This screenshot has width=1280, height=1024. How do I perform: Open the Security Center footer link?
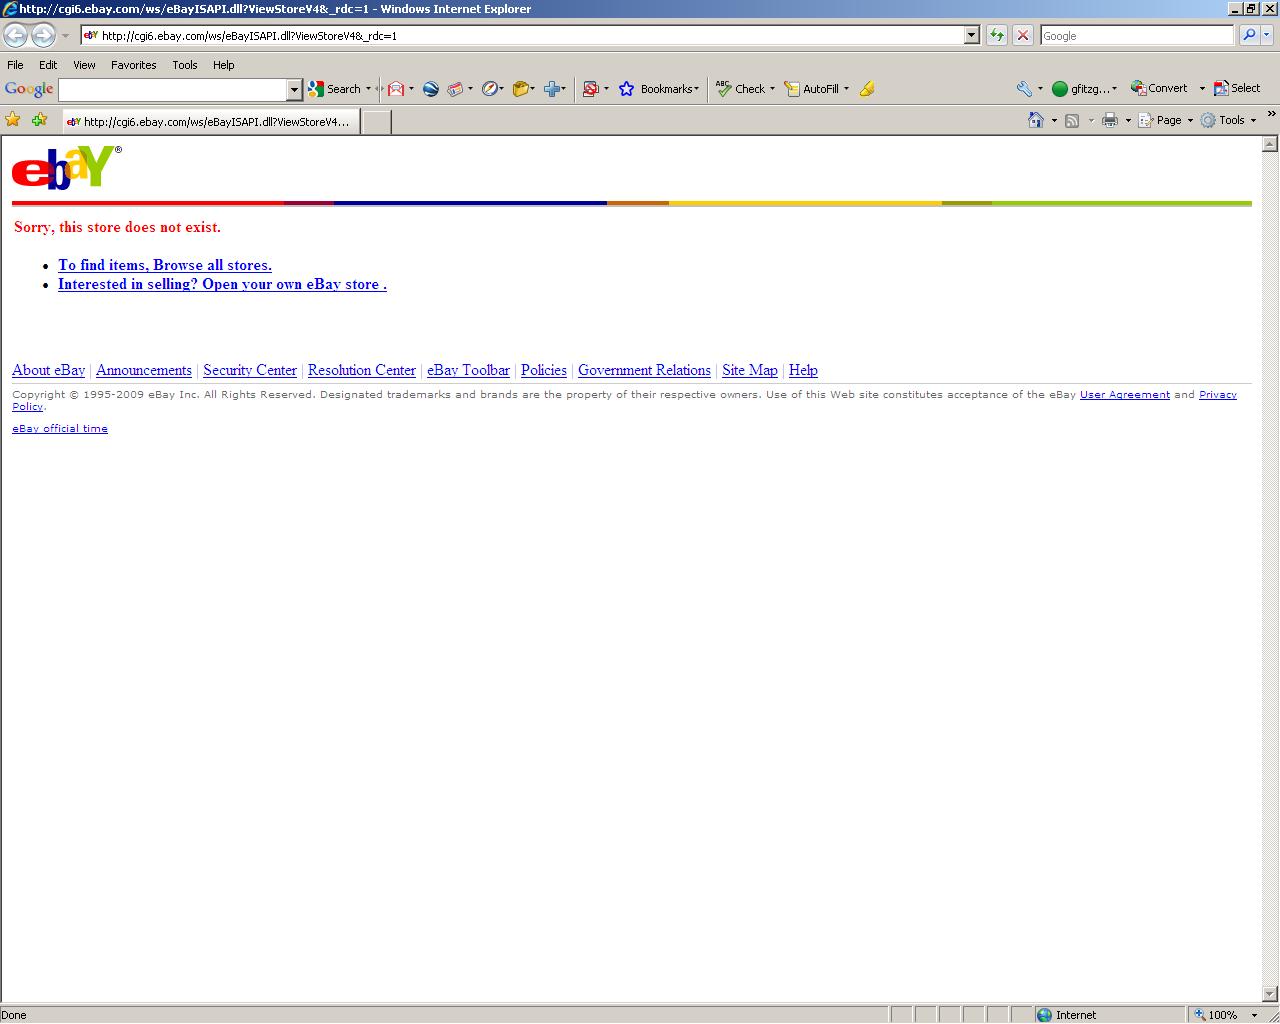(x=250, y=370)
